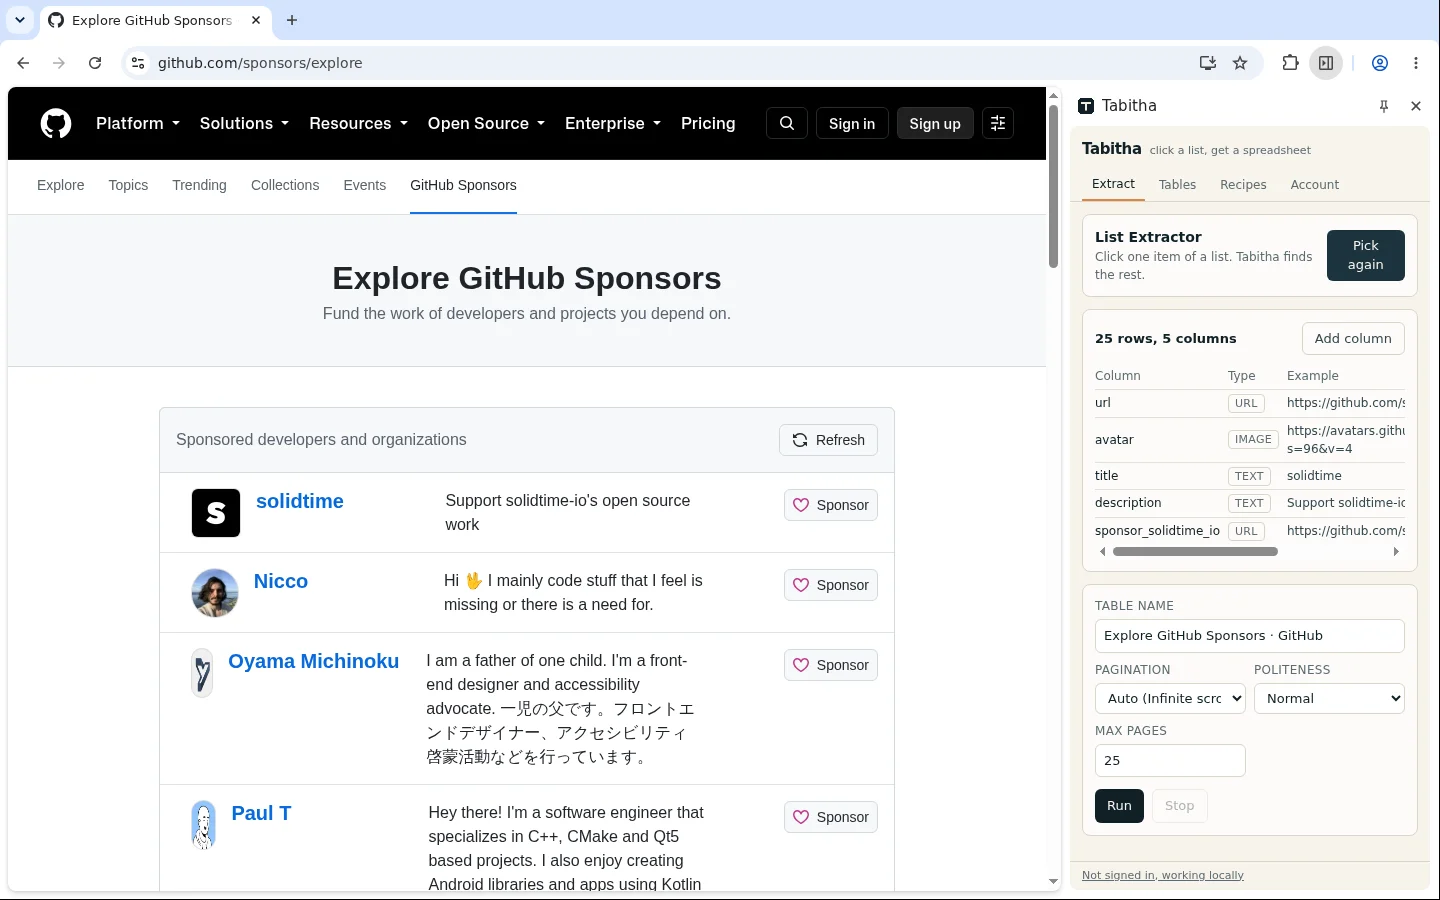The image size is (1440, 900).
Task: Click the browser back arrow
Action: coord(23,63)
